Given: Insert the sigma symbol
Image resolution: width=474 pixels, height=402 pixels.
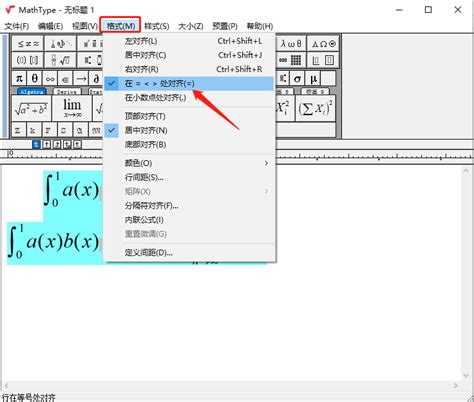Looking at the screenshot, I should tap(297, 79).
